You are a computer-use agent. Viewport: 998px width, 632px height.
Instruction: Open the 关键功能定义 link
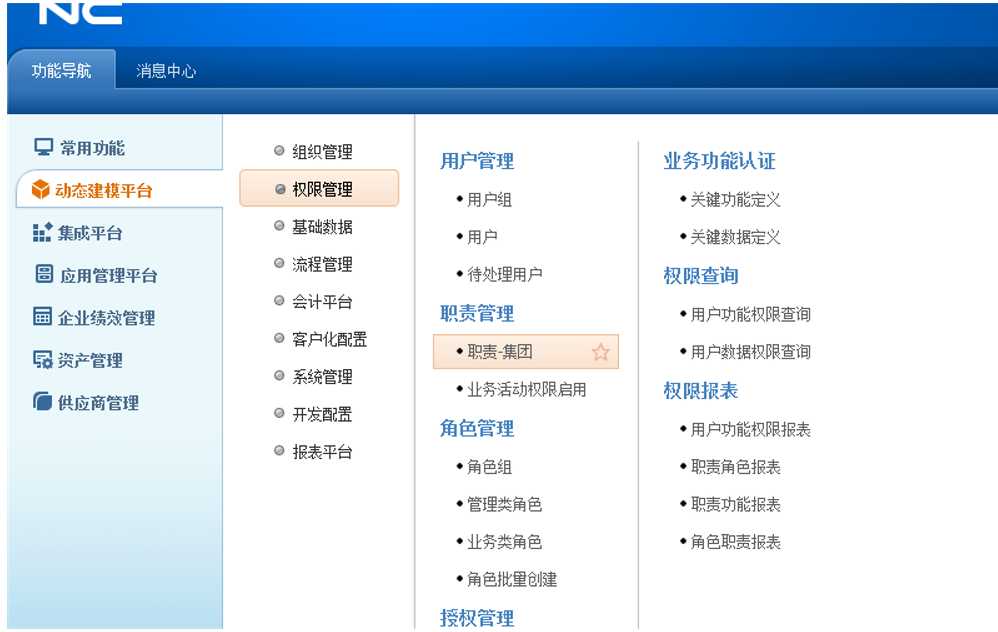pyautogui.click(x=735, y=200)
